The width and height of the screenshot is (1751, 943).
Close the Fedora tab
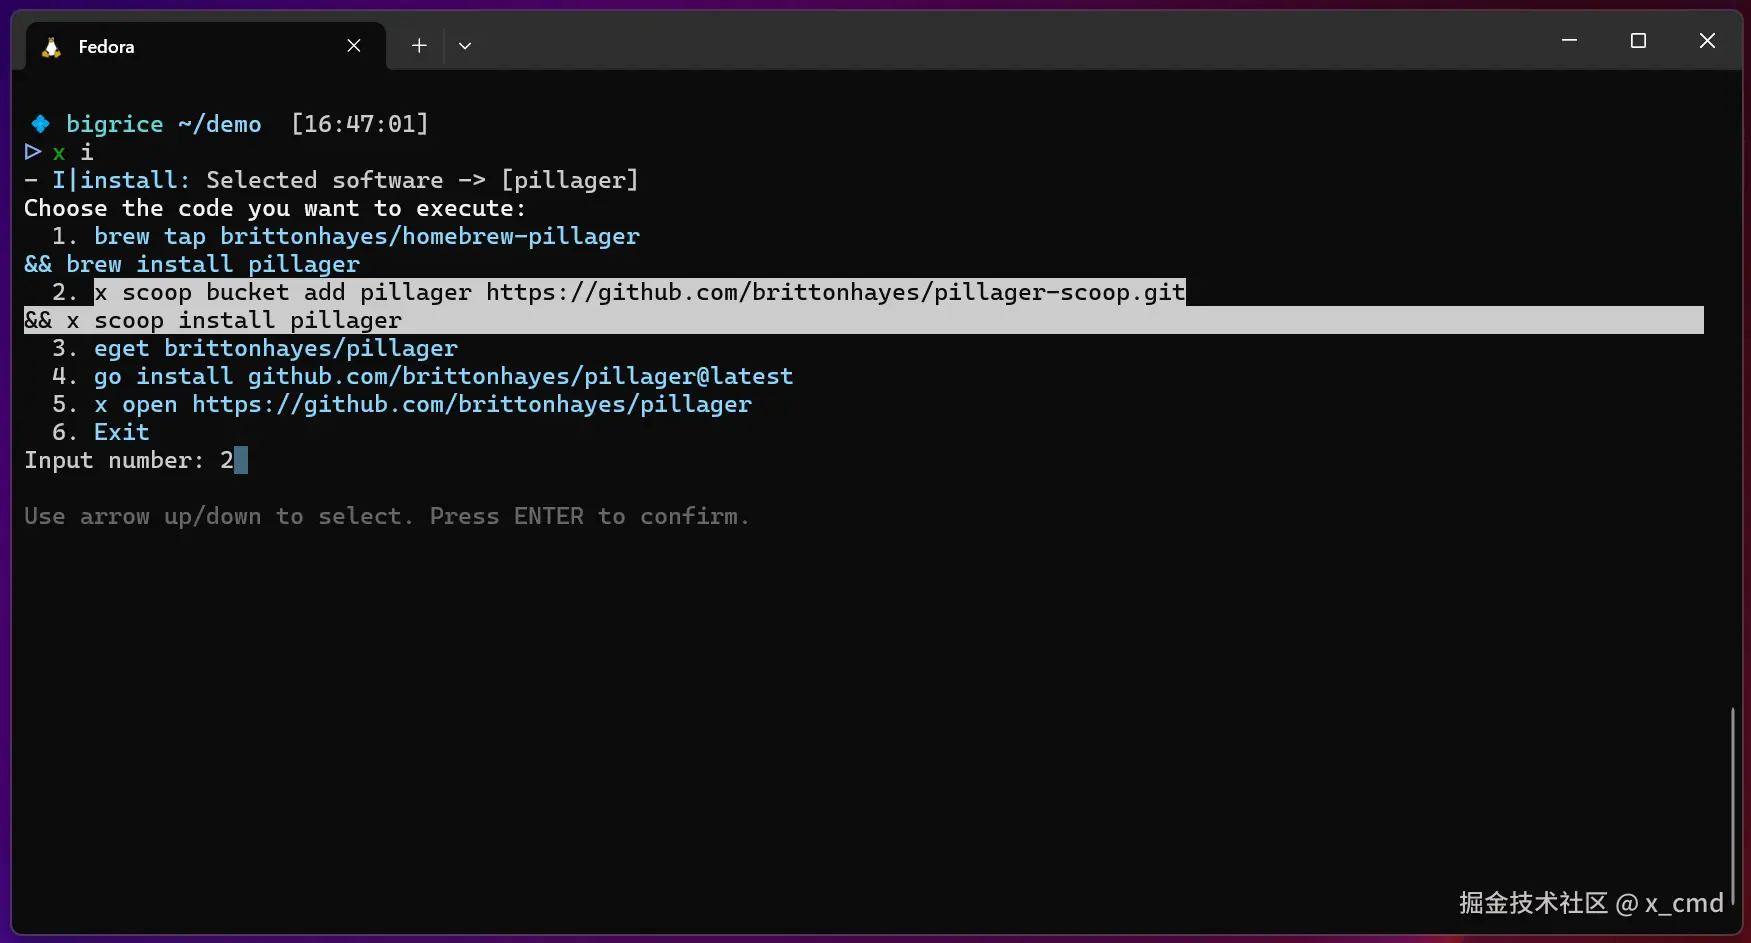(354, 46)
